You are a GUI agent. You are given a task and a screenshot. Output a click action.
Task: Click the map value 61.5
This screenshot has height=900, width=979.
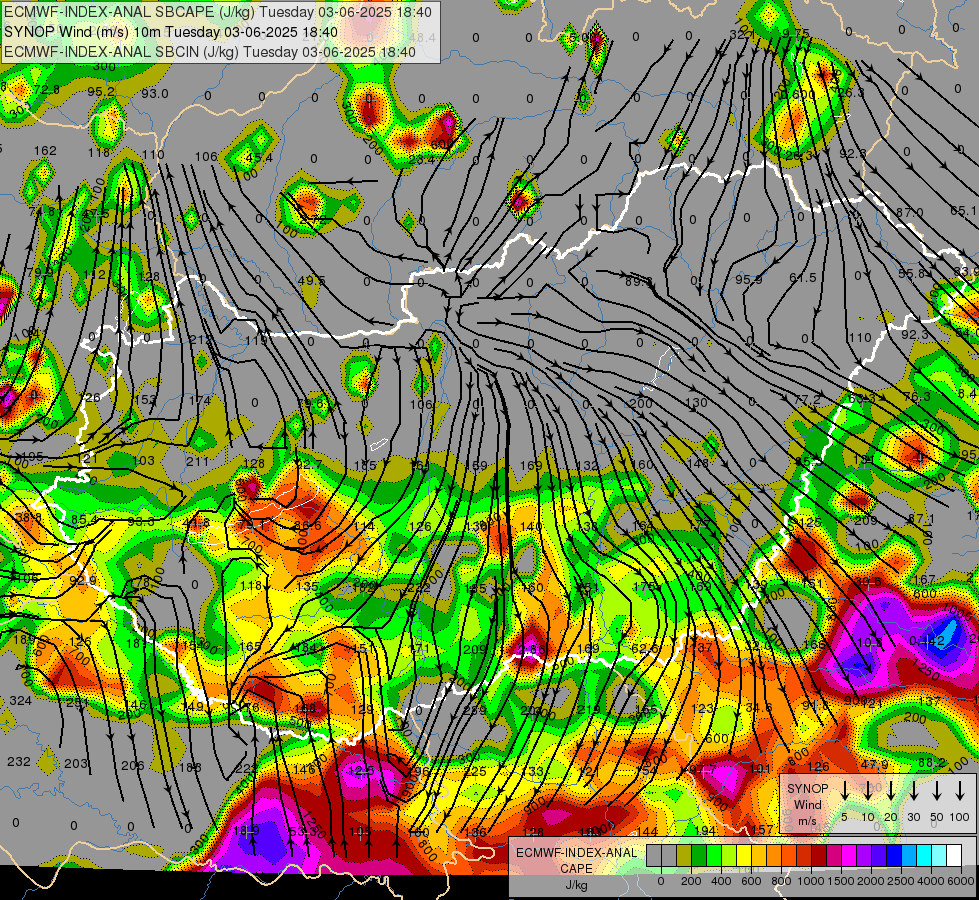802,277
